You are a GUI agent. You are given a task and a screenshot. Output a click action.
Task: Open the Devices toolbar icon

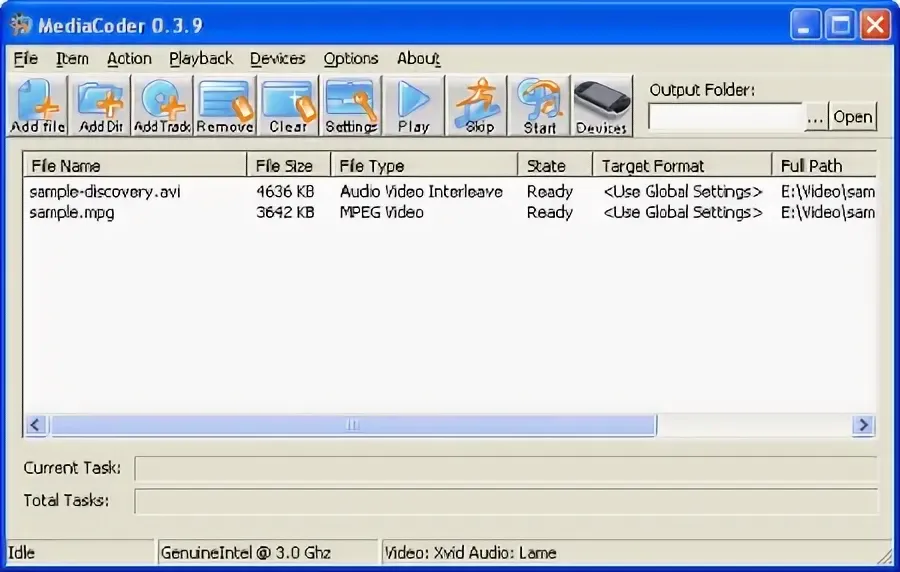(602, 106)
